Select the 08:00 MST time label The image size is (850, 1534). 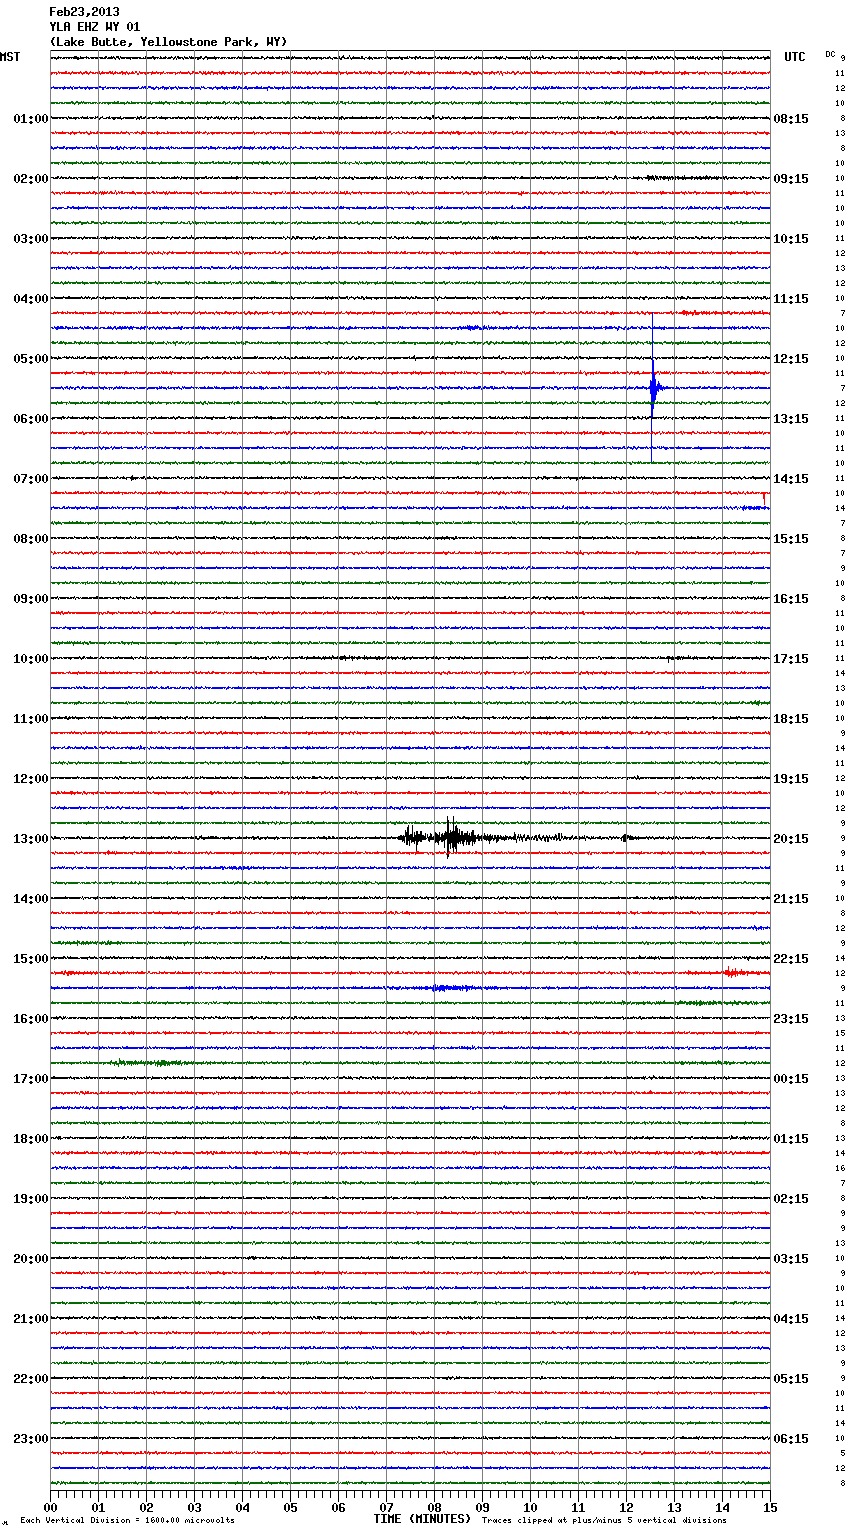pos(31,539)
